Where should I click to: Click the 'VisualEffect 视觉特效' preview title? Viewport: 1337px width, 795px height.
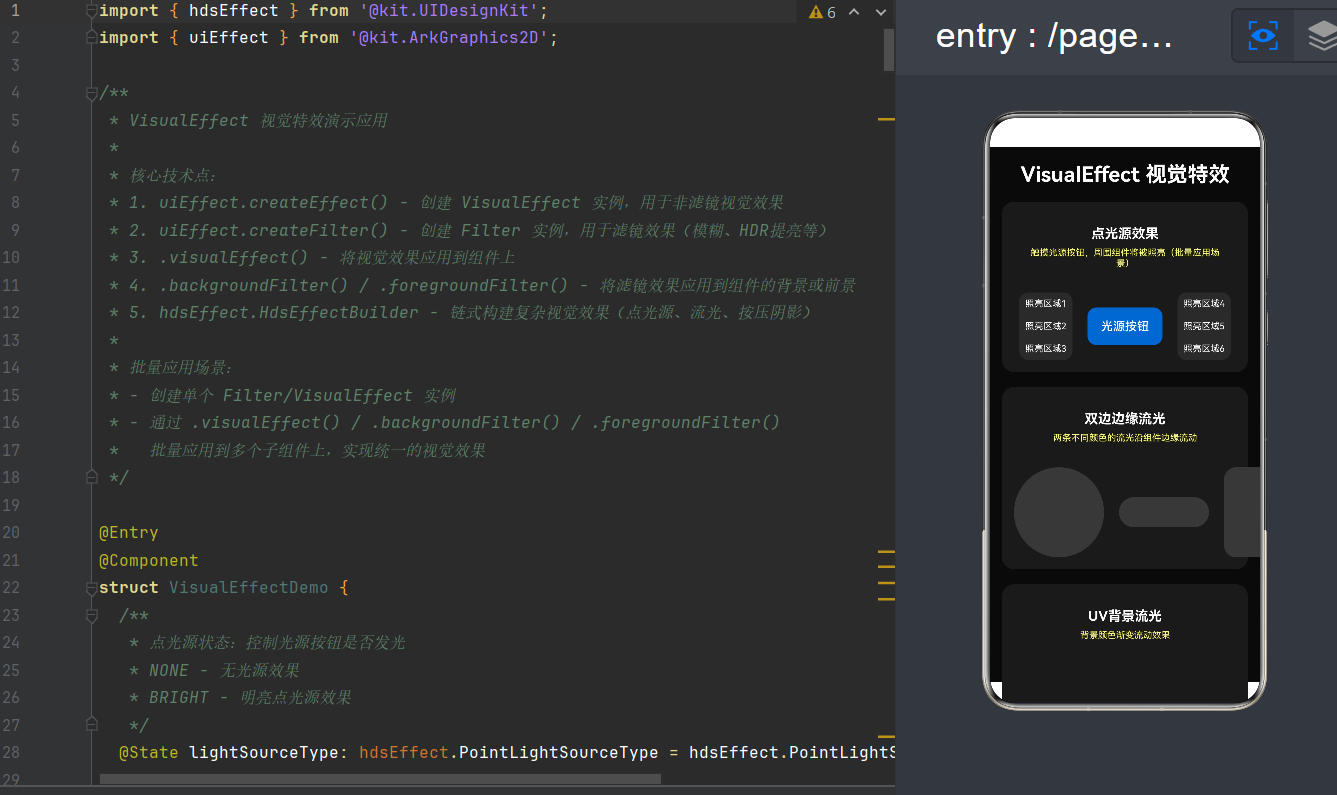coord(1125,174)
